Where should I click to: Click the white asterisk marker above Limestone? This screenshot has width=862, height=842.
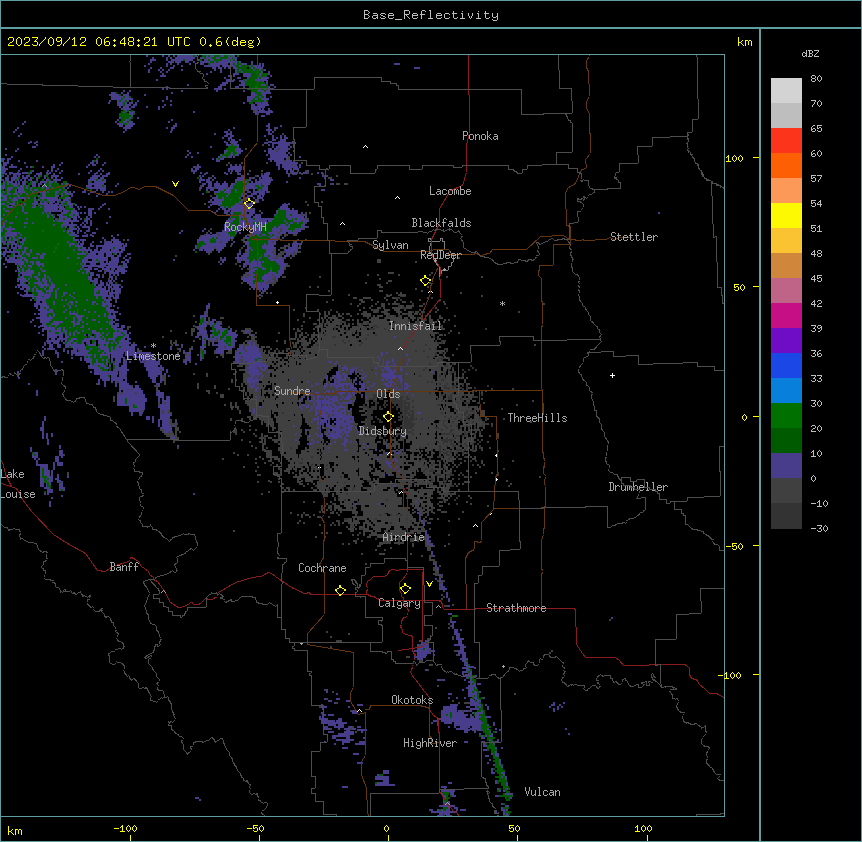[153, 346]
